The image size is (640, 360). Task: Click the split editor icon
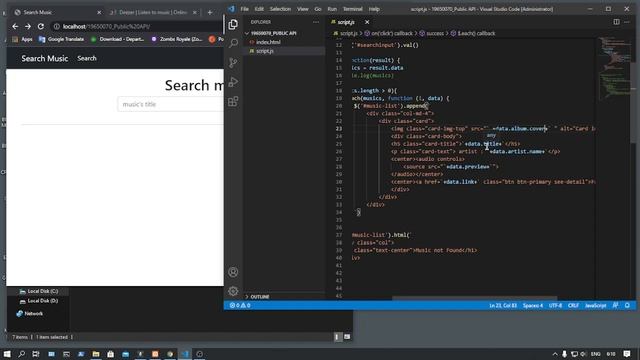pyautogui.click(x=616, y=22)
